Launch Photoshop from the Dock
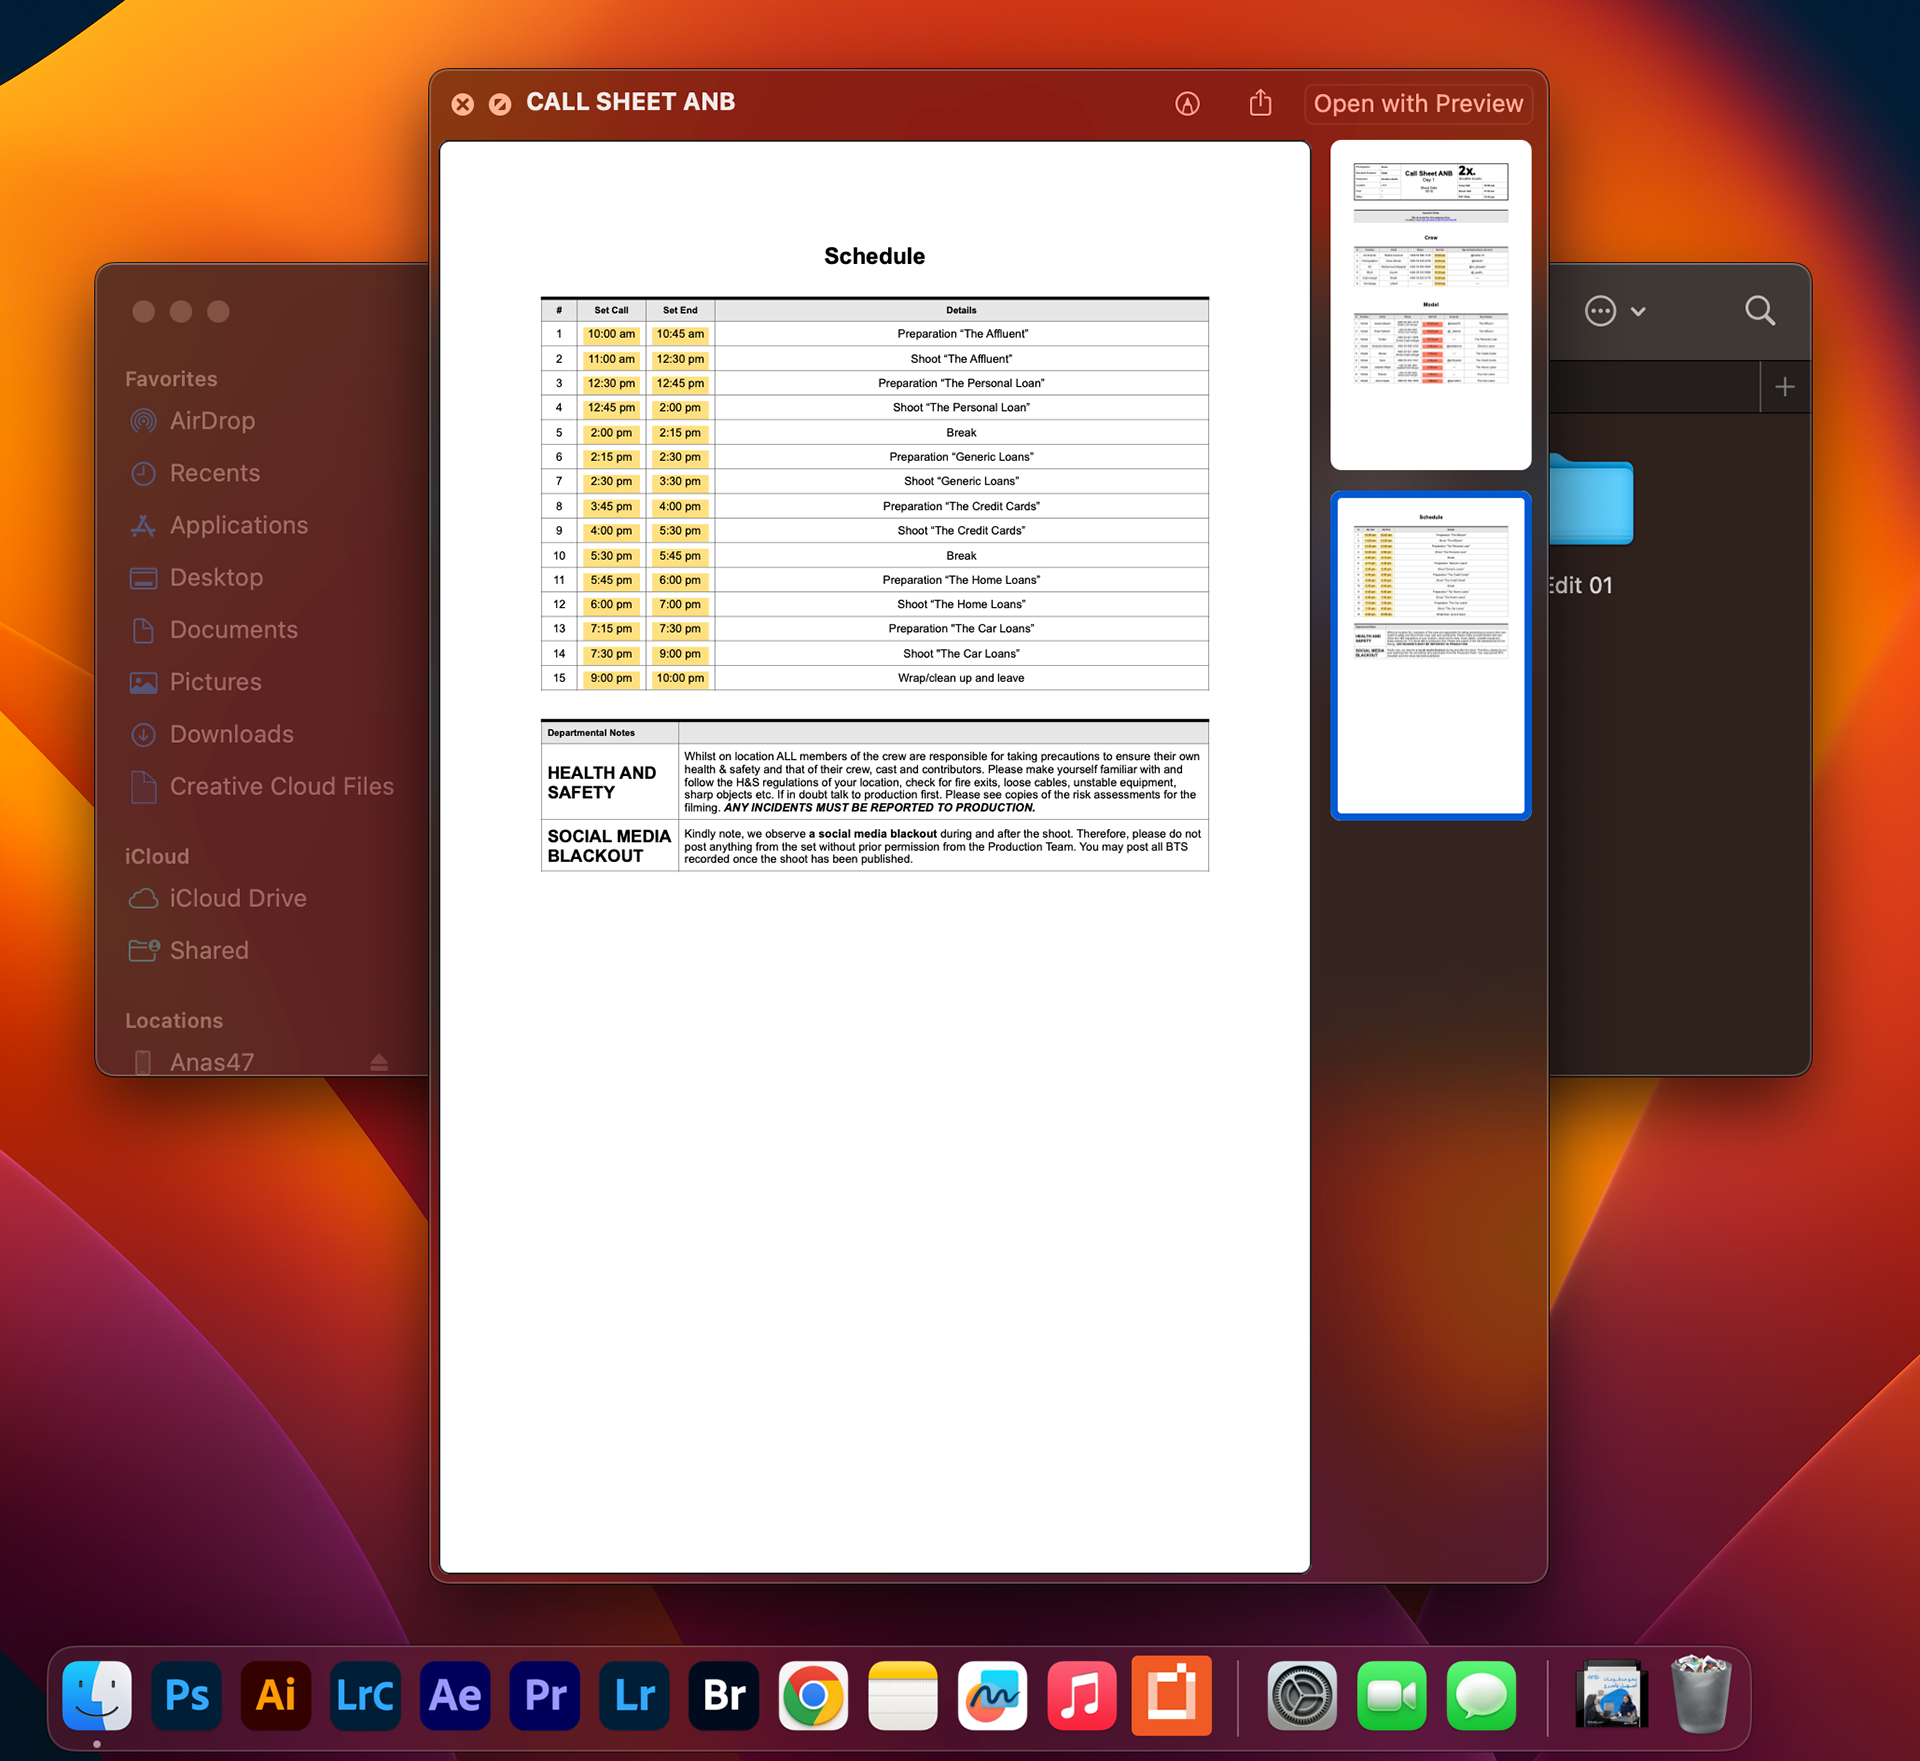 (186, 1695)
